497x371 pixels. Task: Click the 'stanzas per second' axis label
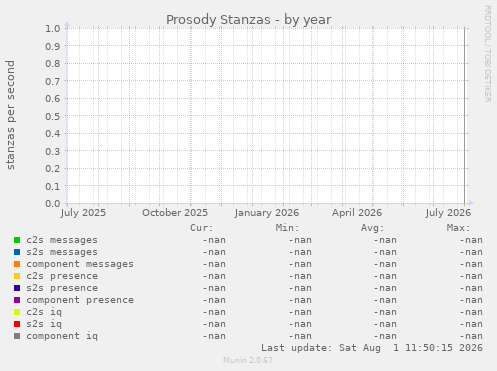[10, 115]
